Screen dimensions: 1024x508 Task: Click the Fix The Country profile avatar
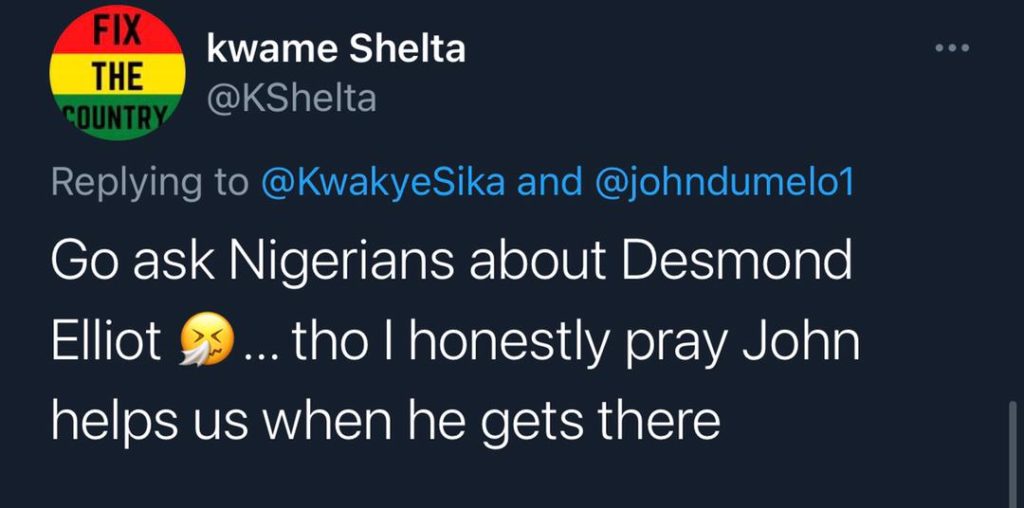(x=118, y=73)
